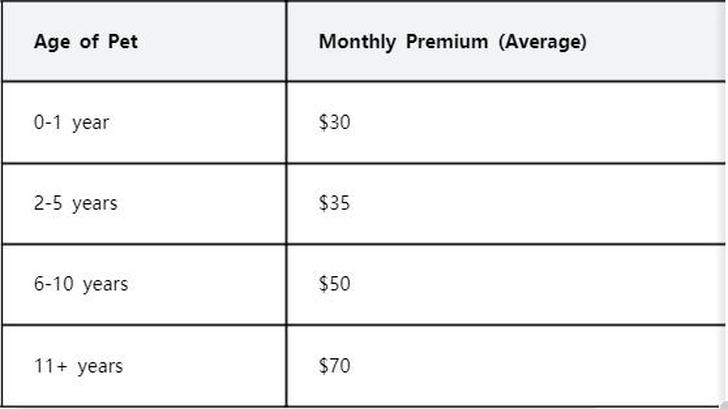The width and height of the screenshot is (728, 409).
Task: Select the $35 premium cell
Action: click(506, 204)
